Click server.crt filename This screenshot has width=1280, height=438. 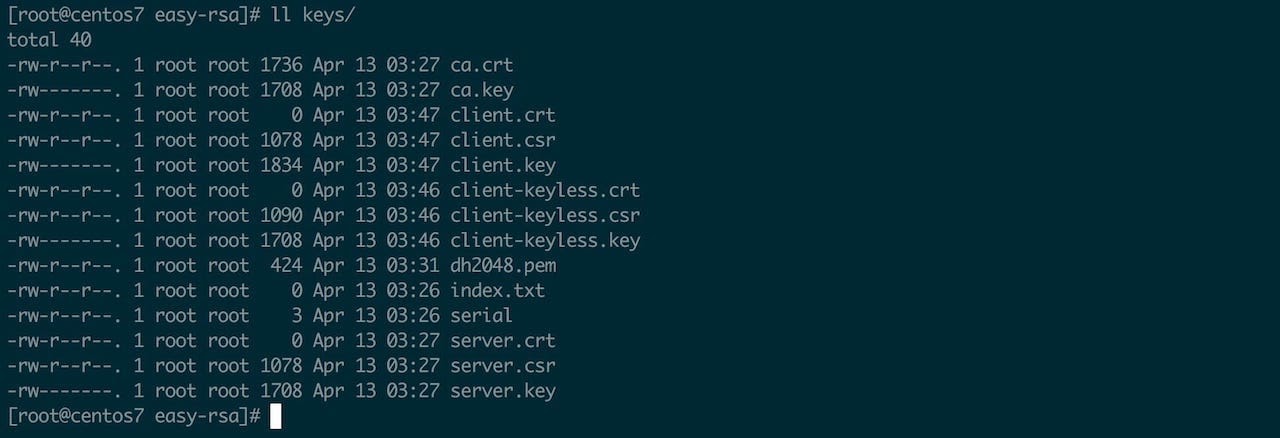(503, 340)
